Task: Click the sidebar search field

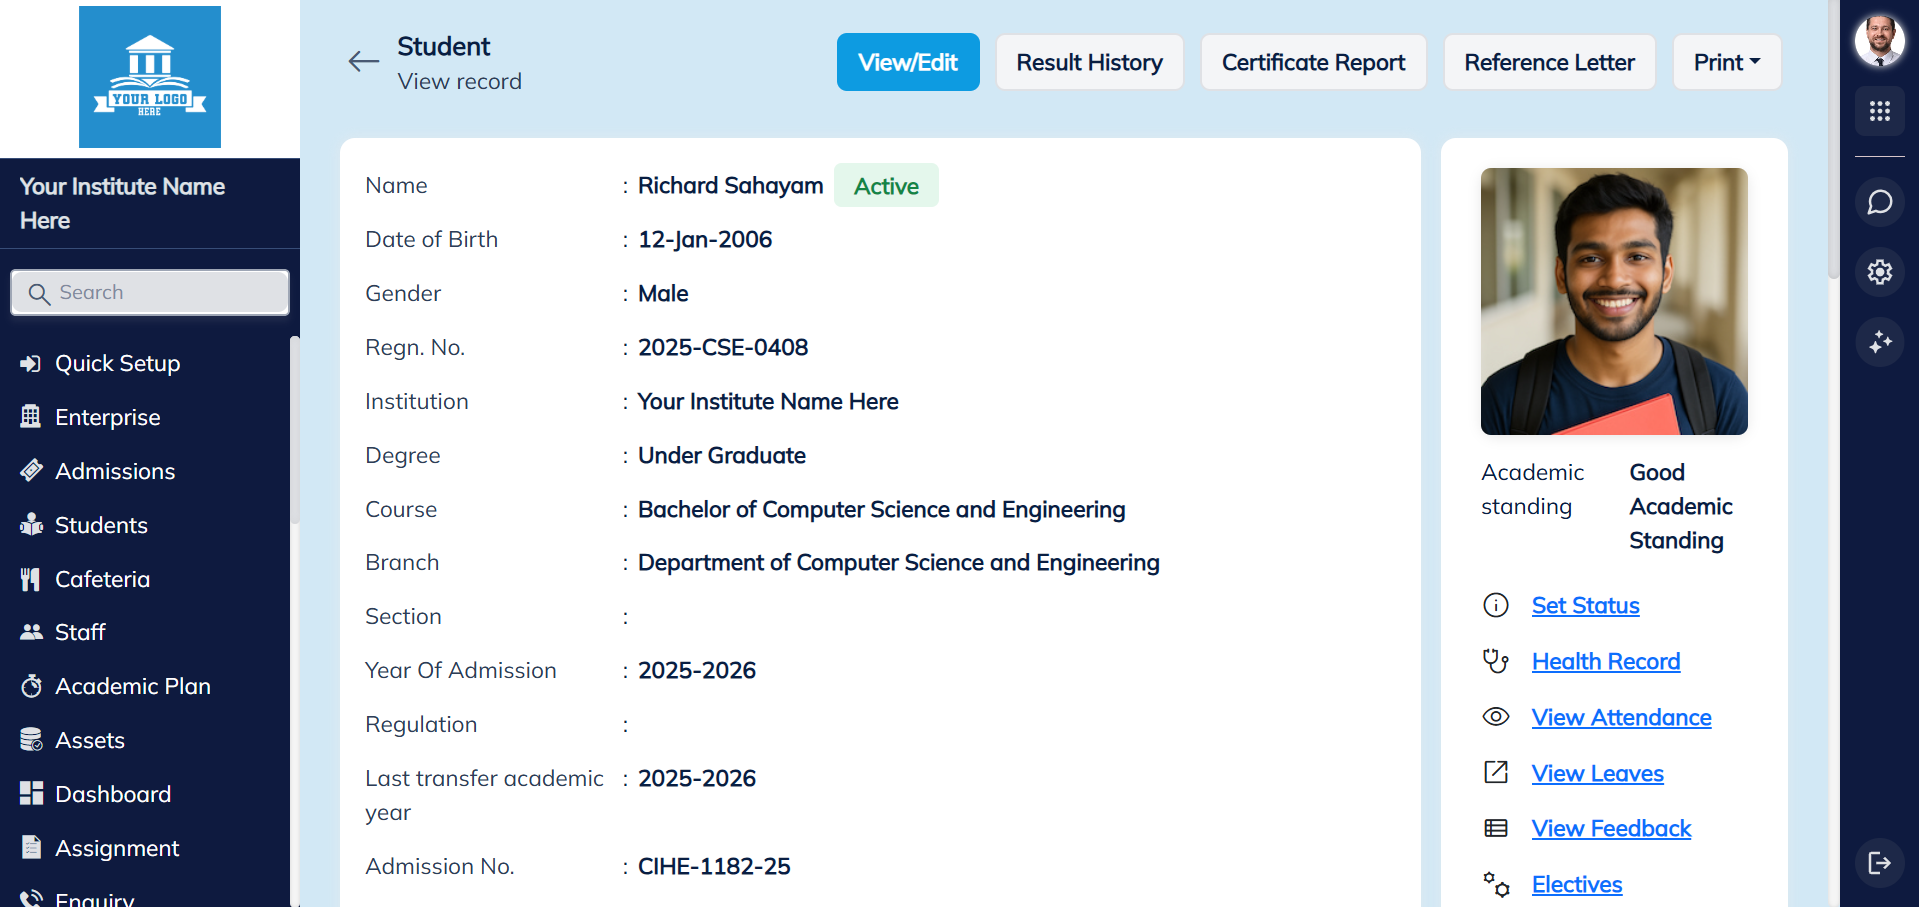Action: [x=149, y=292]
